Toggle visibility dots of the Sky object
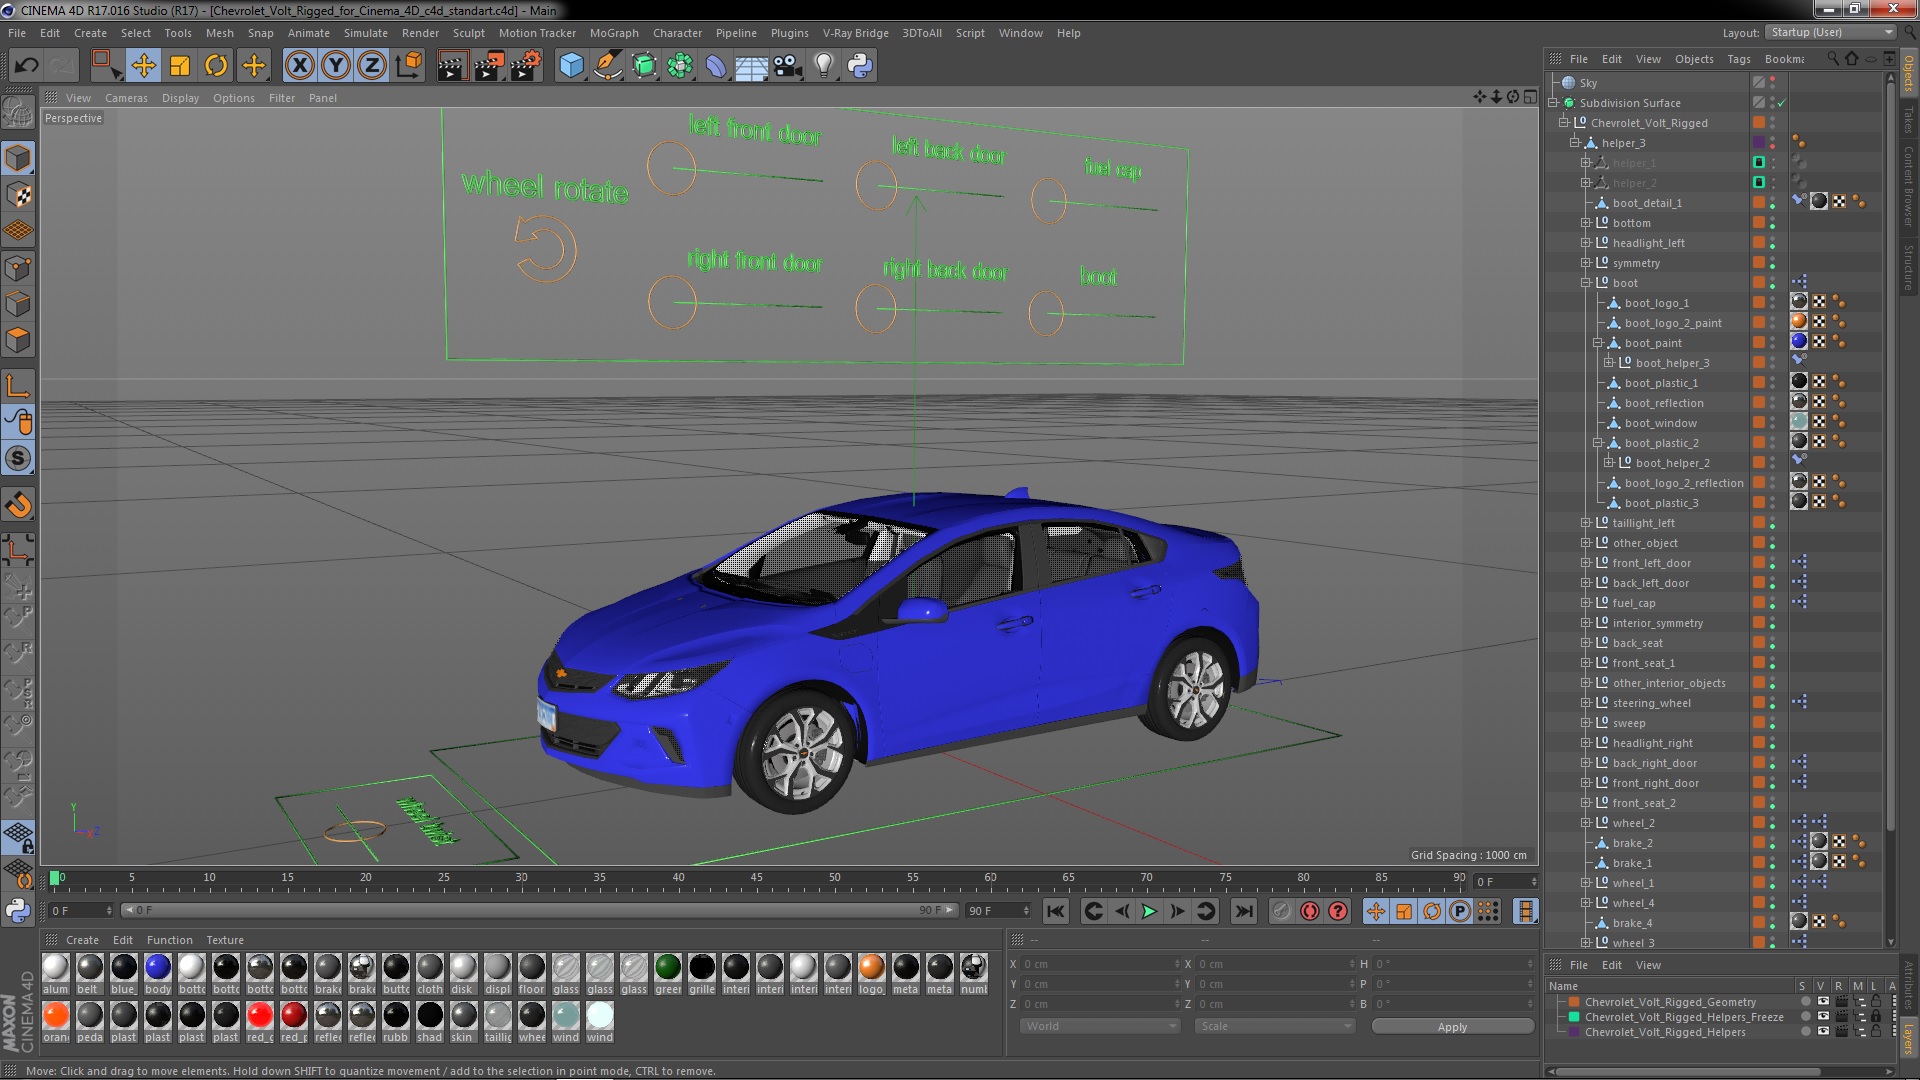Screen dimensions: 1920x1080 [x=1773, y=83]
